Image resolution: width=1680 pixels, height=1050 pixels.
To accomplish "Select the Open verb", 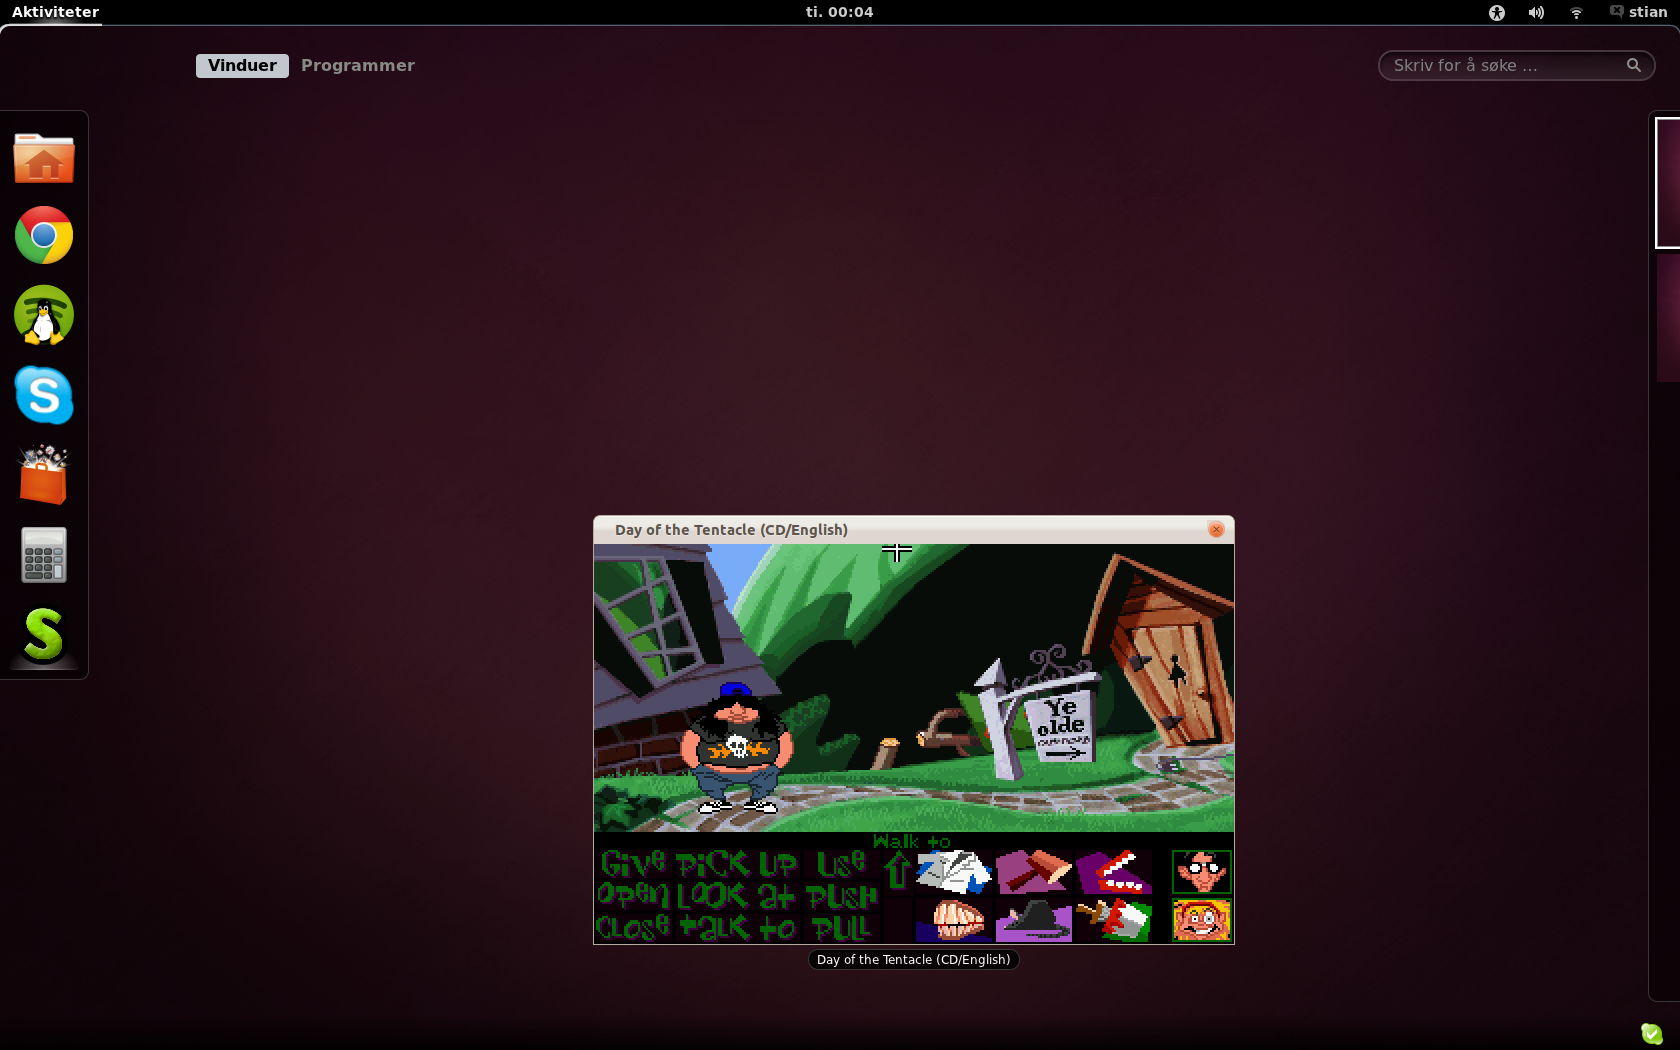I will [x=633, y=894].
